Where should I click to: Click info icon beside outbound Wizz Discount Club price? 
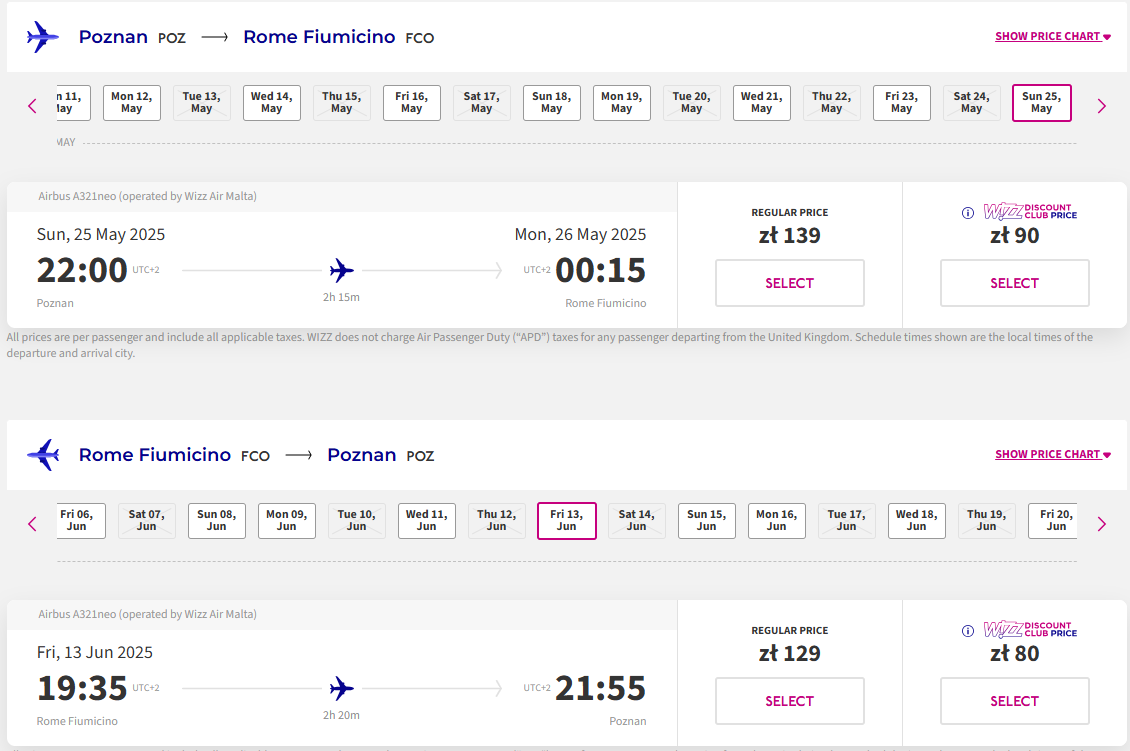[968, 213]
